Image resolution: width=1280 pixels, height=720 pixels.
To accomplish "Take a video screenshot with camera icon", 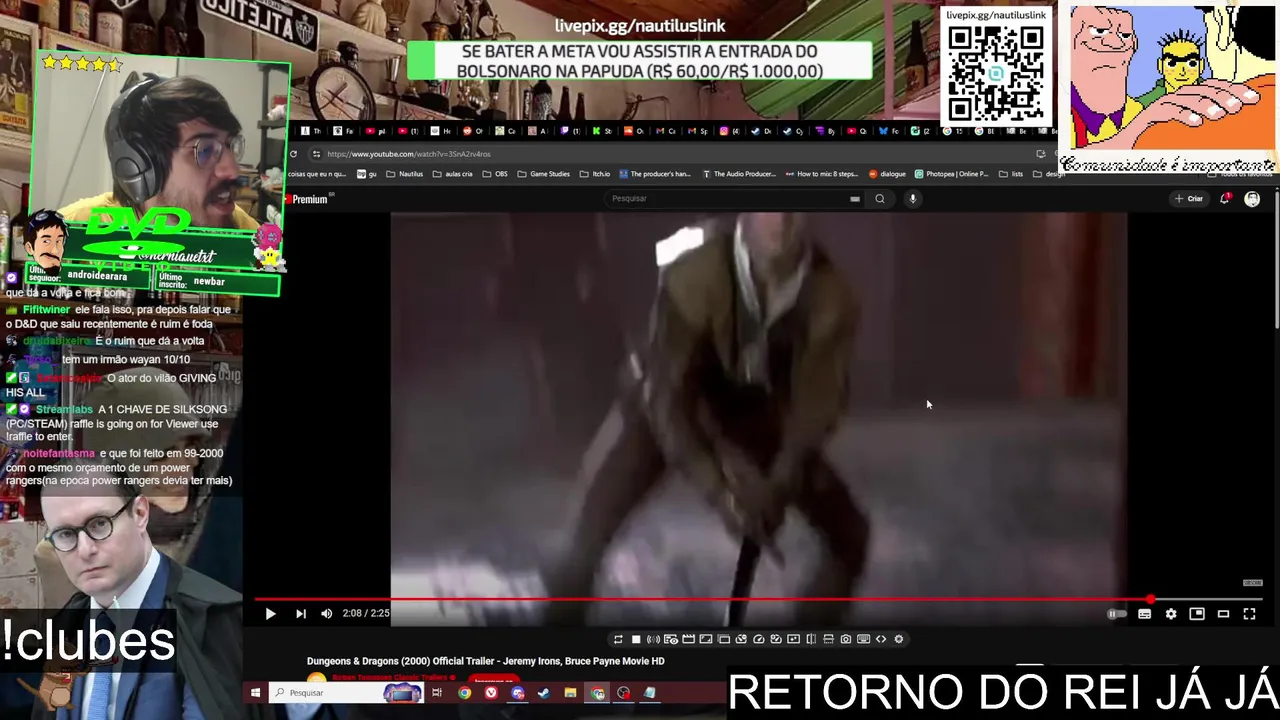I will [x=846, y=639].
